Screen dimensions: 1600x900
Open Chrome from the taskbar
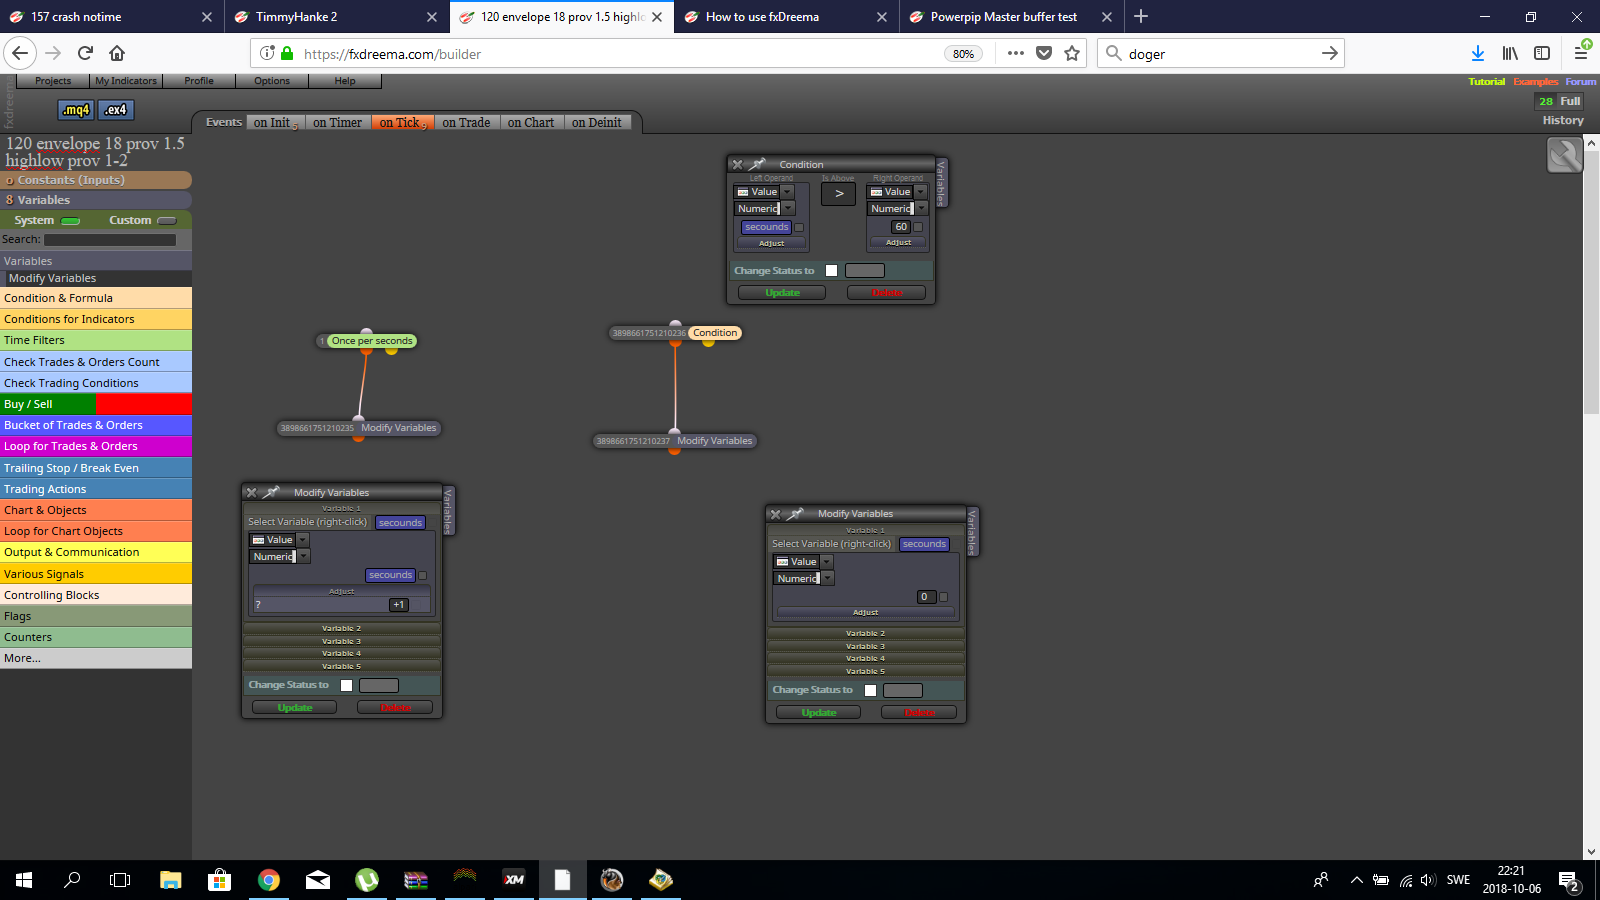(268, 880)
